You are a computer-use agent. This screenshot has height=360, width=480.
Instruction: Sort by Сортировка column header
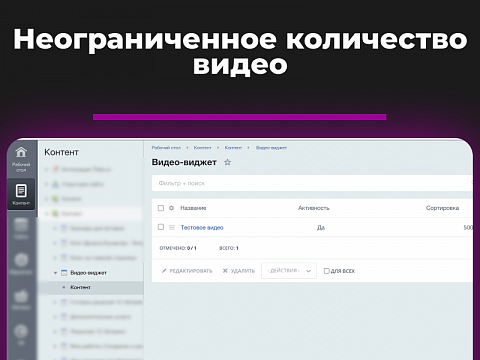442,208
